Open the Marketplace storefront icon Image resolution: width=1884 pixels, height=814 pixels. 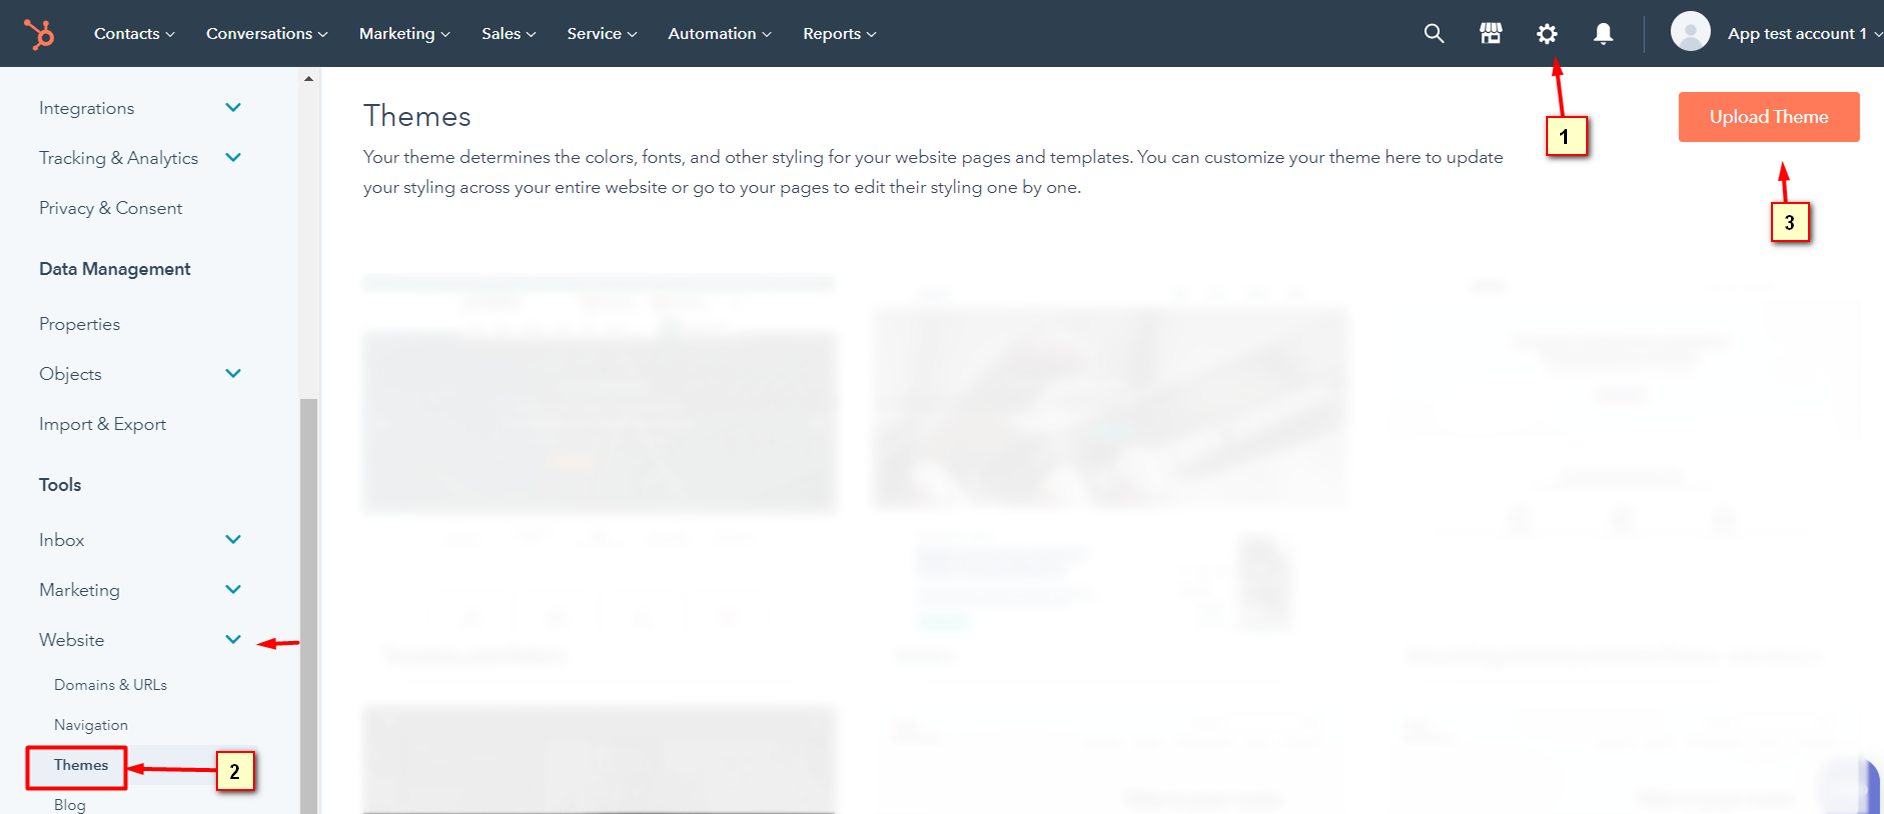[1490, 34]
